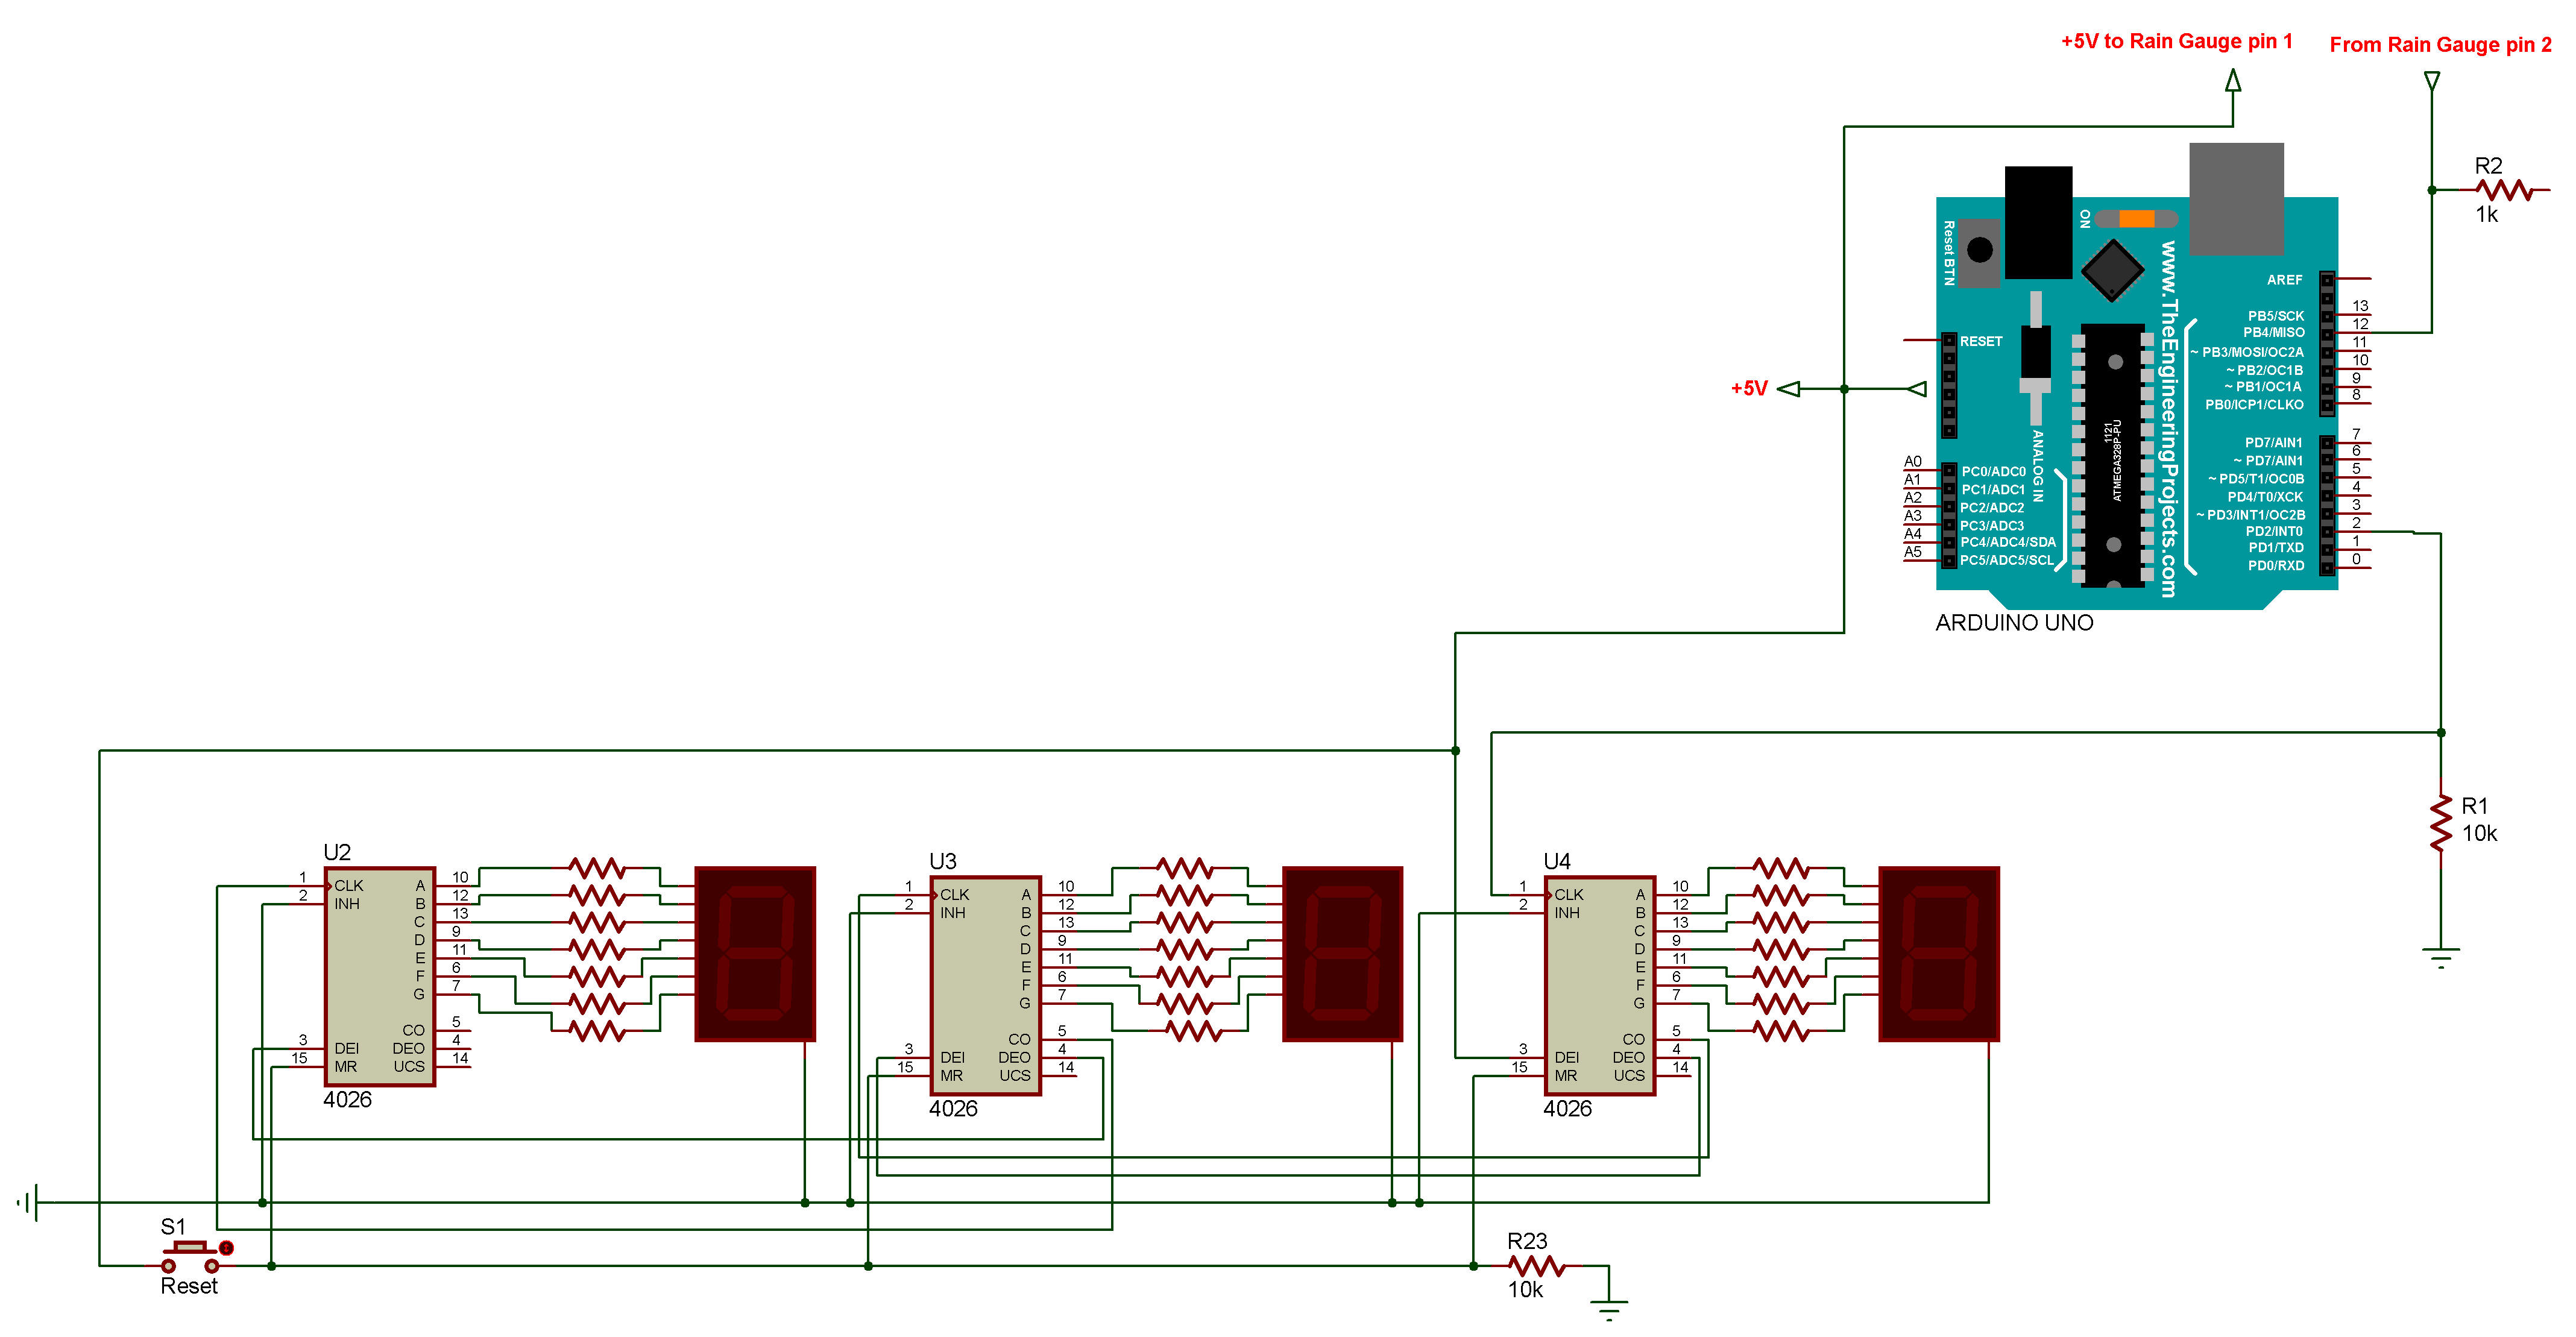
Task: Click the PD2/INT0 pin label on Arduino
Action: 2274,532
